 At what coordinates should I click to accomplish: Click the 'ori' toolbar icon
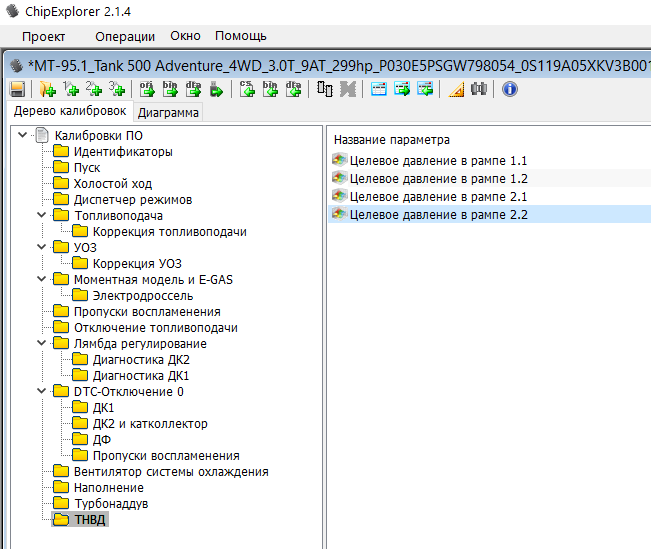tap(146, 89)
